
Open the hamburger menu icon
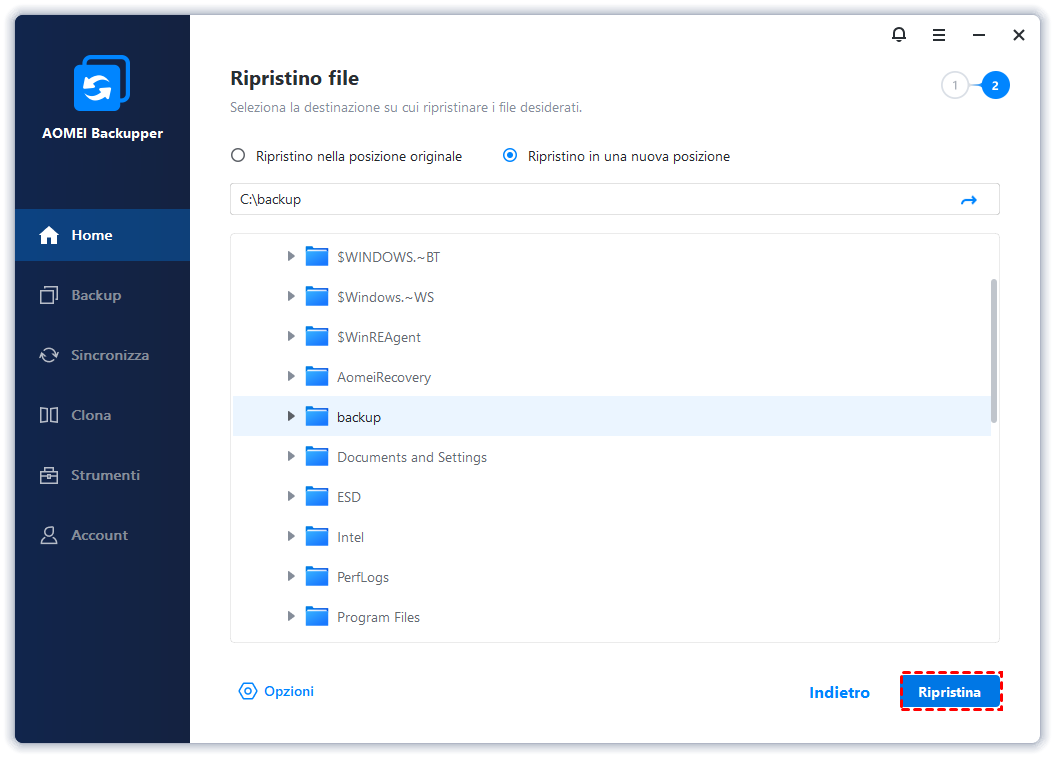[x=939, y=35]
